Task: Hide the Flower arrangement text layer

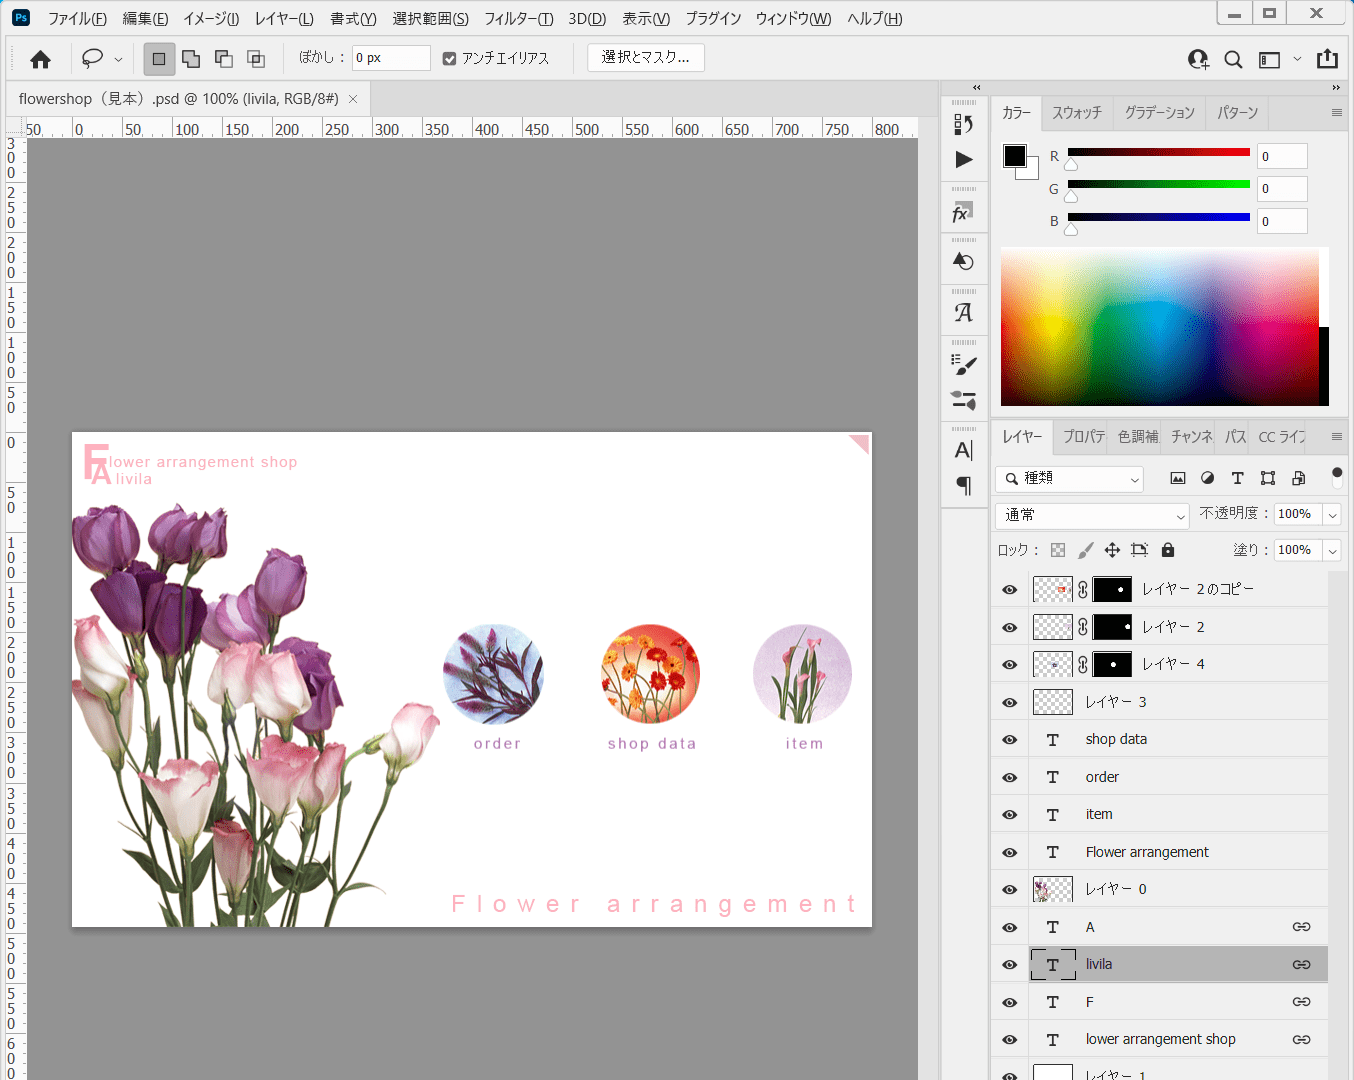Action: [1010, 853]
